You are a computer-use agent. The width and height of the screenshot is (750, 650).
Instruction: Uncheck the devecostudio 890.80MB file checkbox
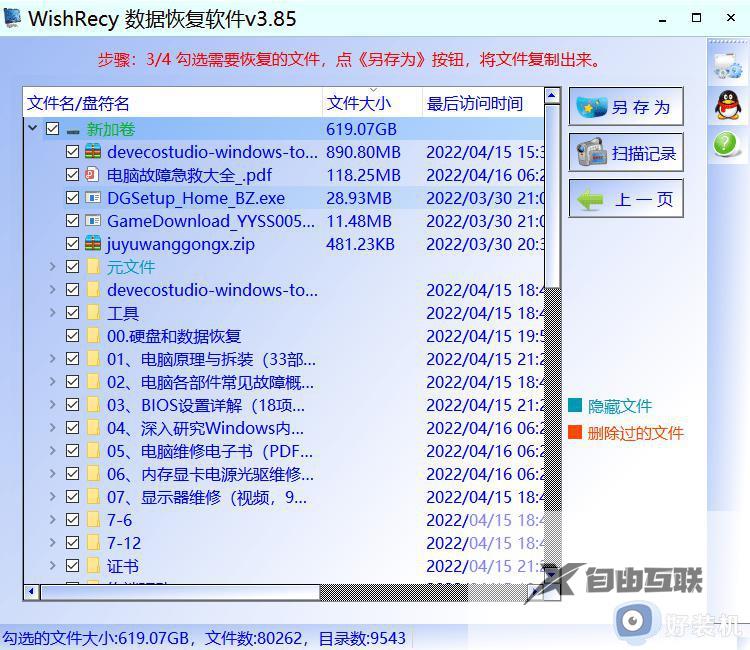[x=72, y=152]
